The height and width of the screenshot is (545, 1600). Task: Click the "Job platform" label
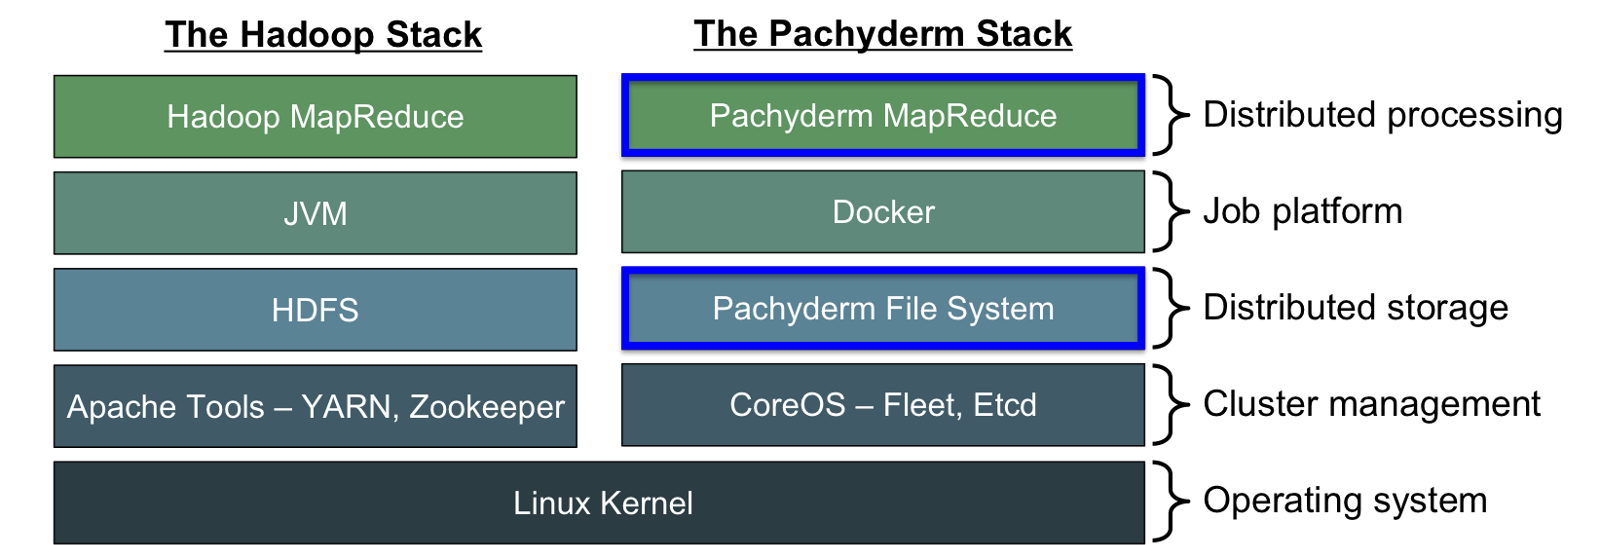pos(1302,211)
